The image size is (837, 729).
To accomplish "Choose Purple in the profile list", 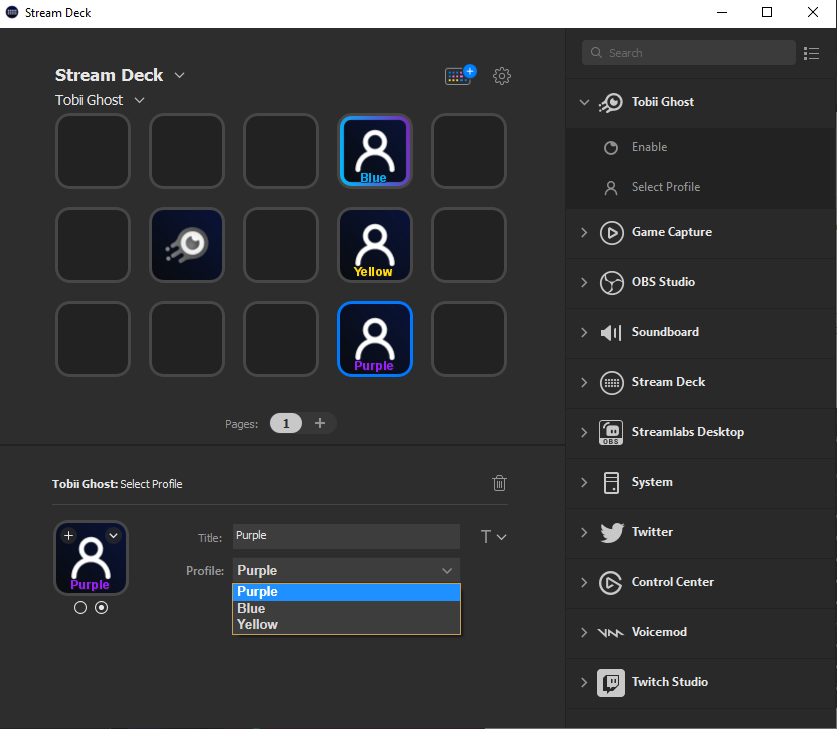I will pyautogui.click(x=346, y=592).
